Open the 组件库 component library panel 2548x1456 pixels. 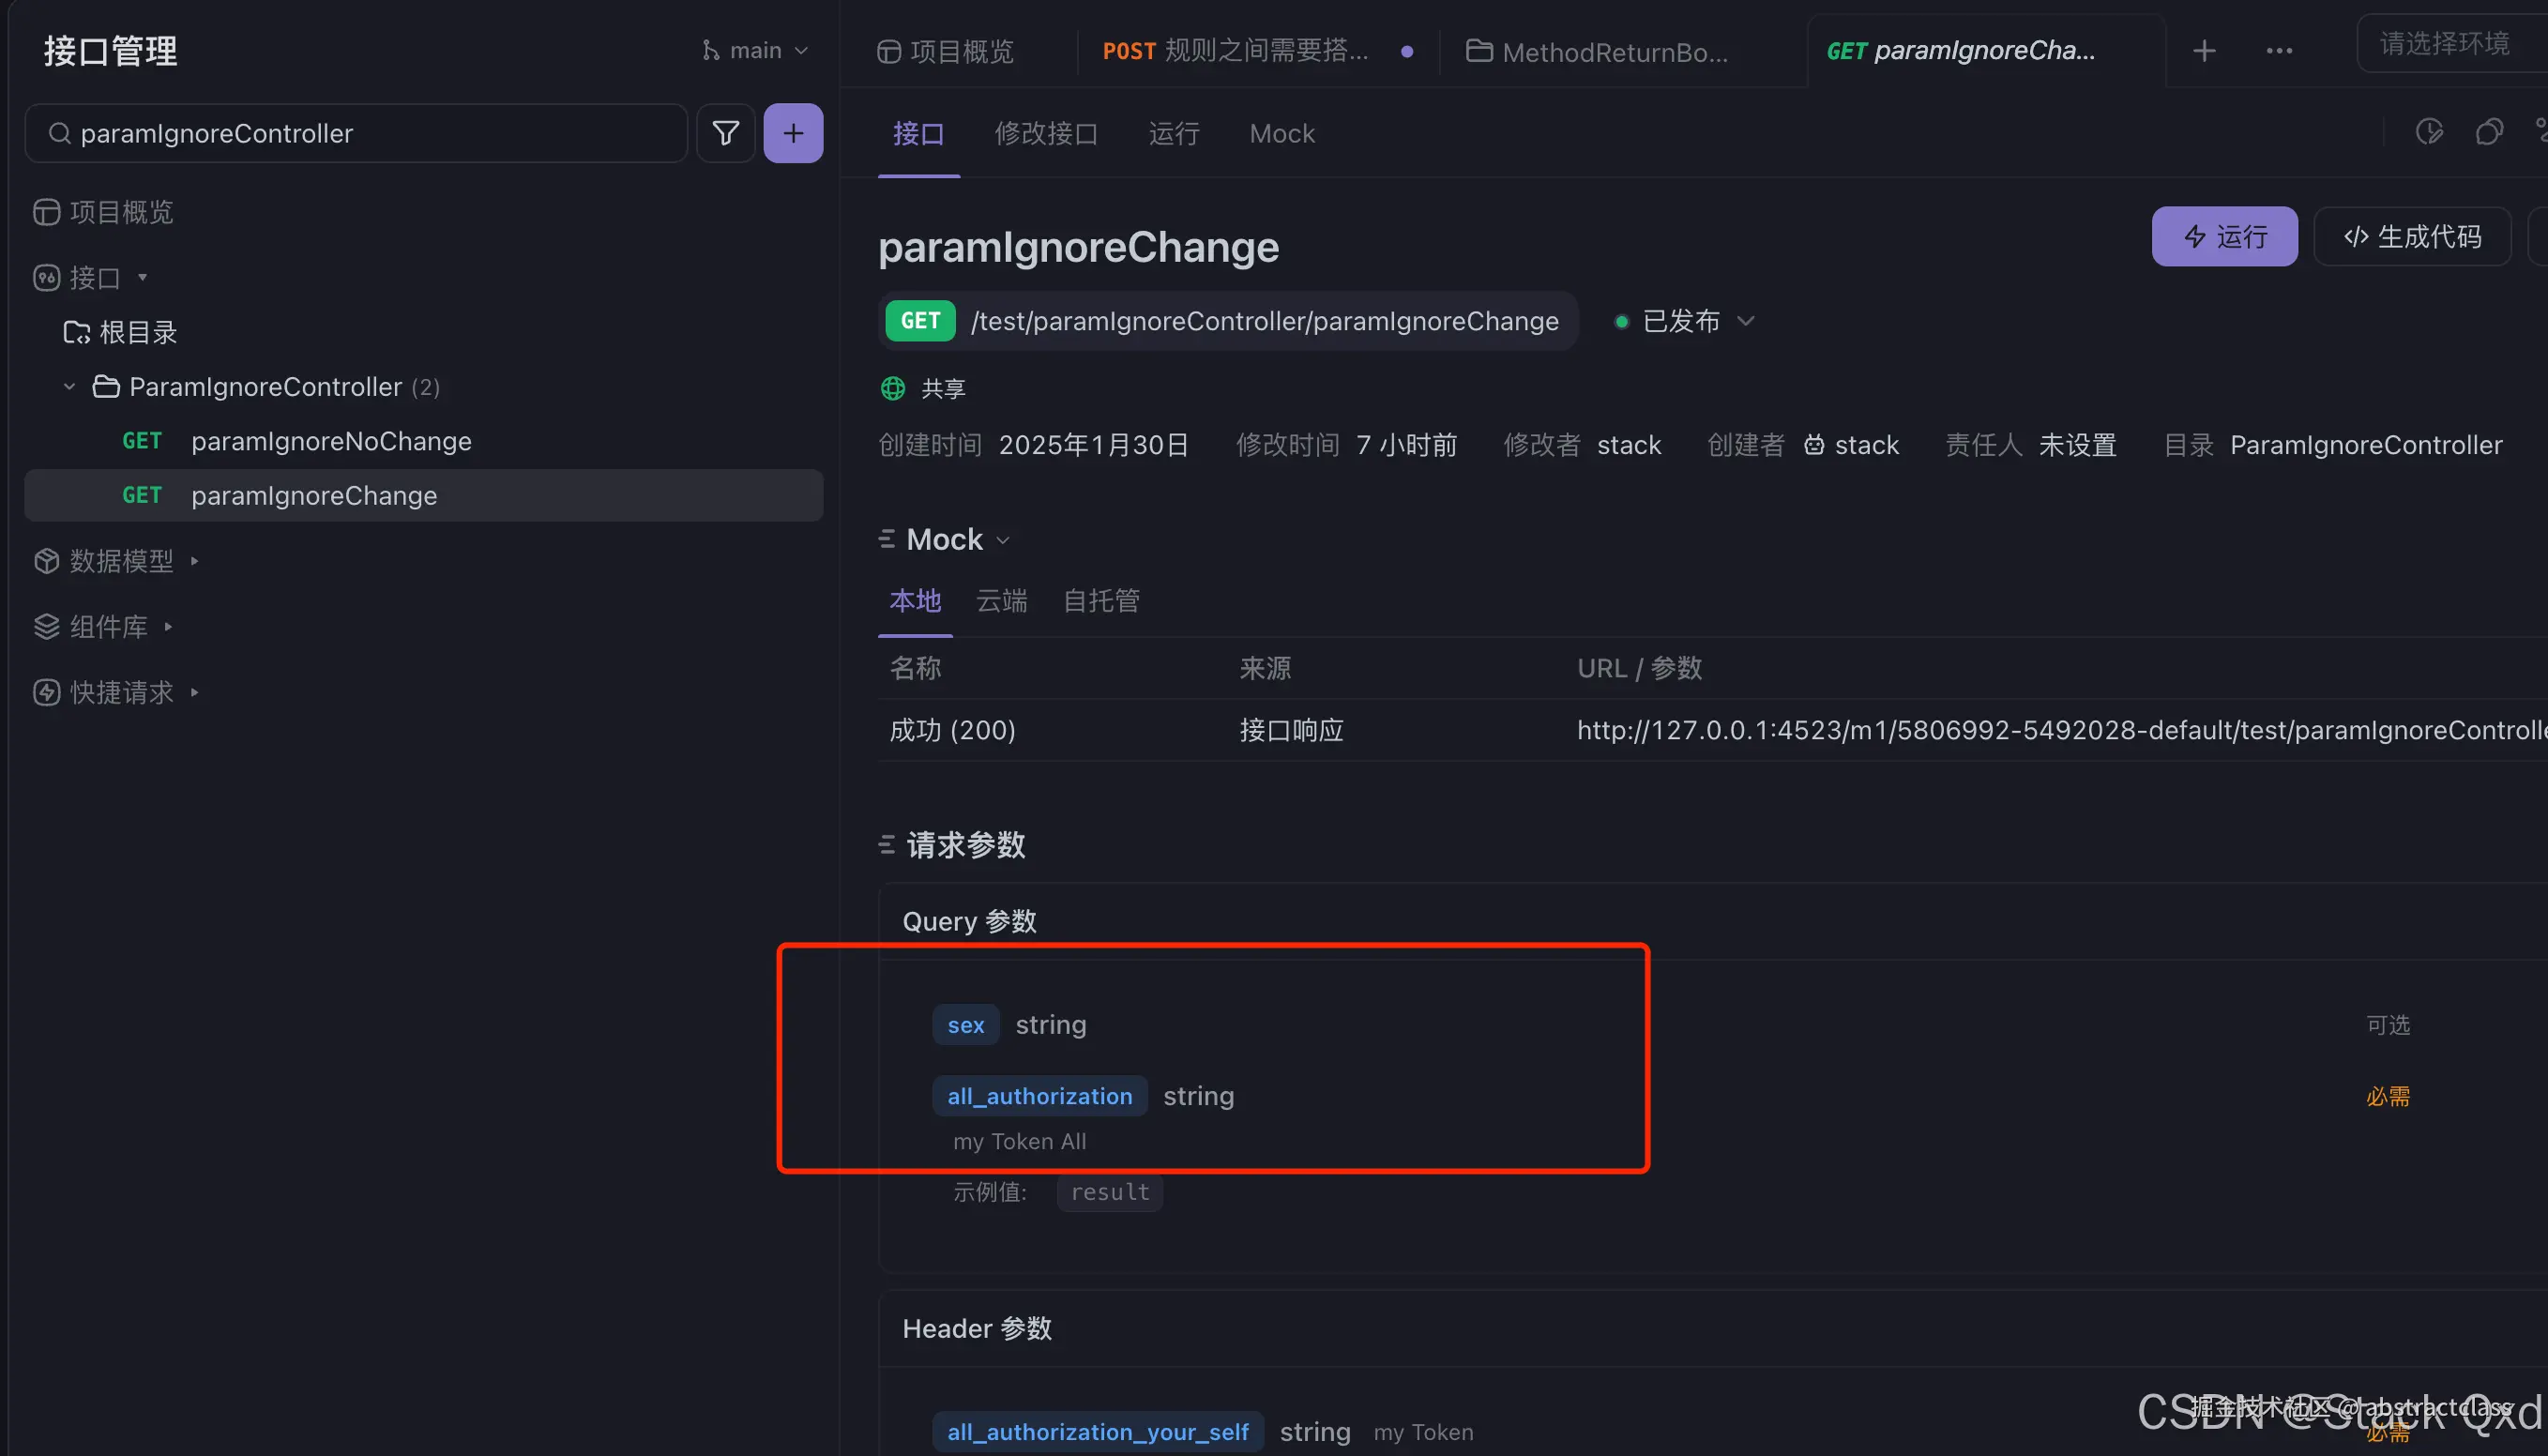(x=107, y=626)
